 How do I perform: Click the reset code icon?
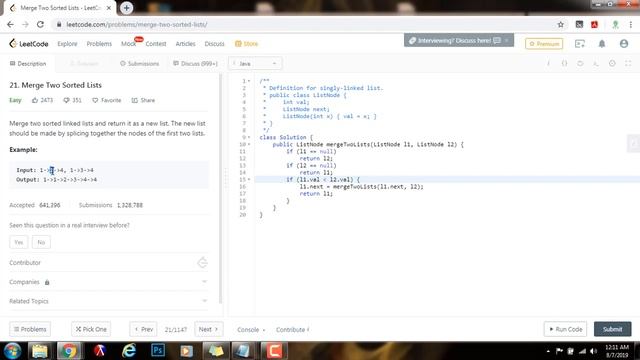tap(580, 63)
